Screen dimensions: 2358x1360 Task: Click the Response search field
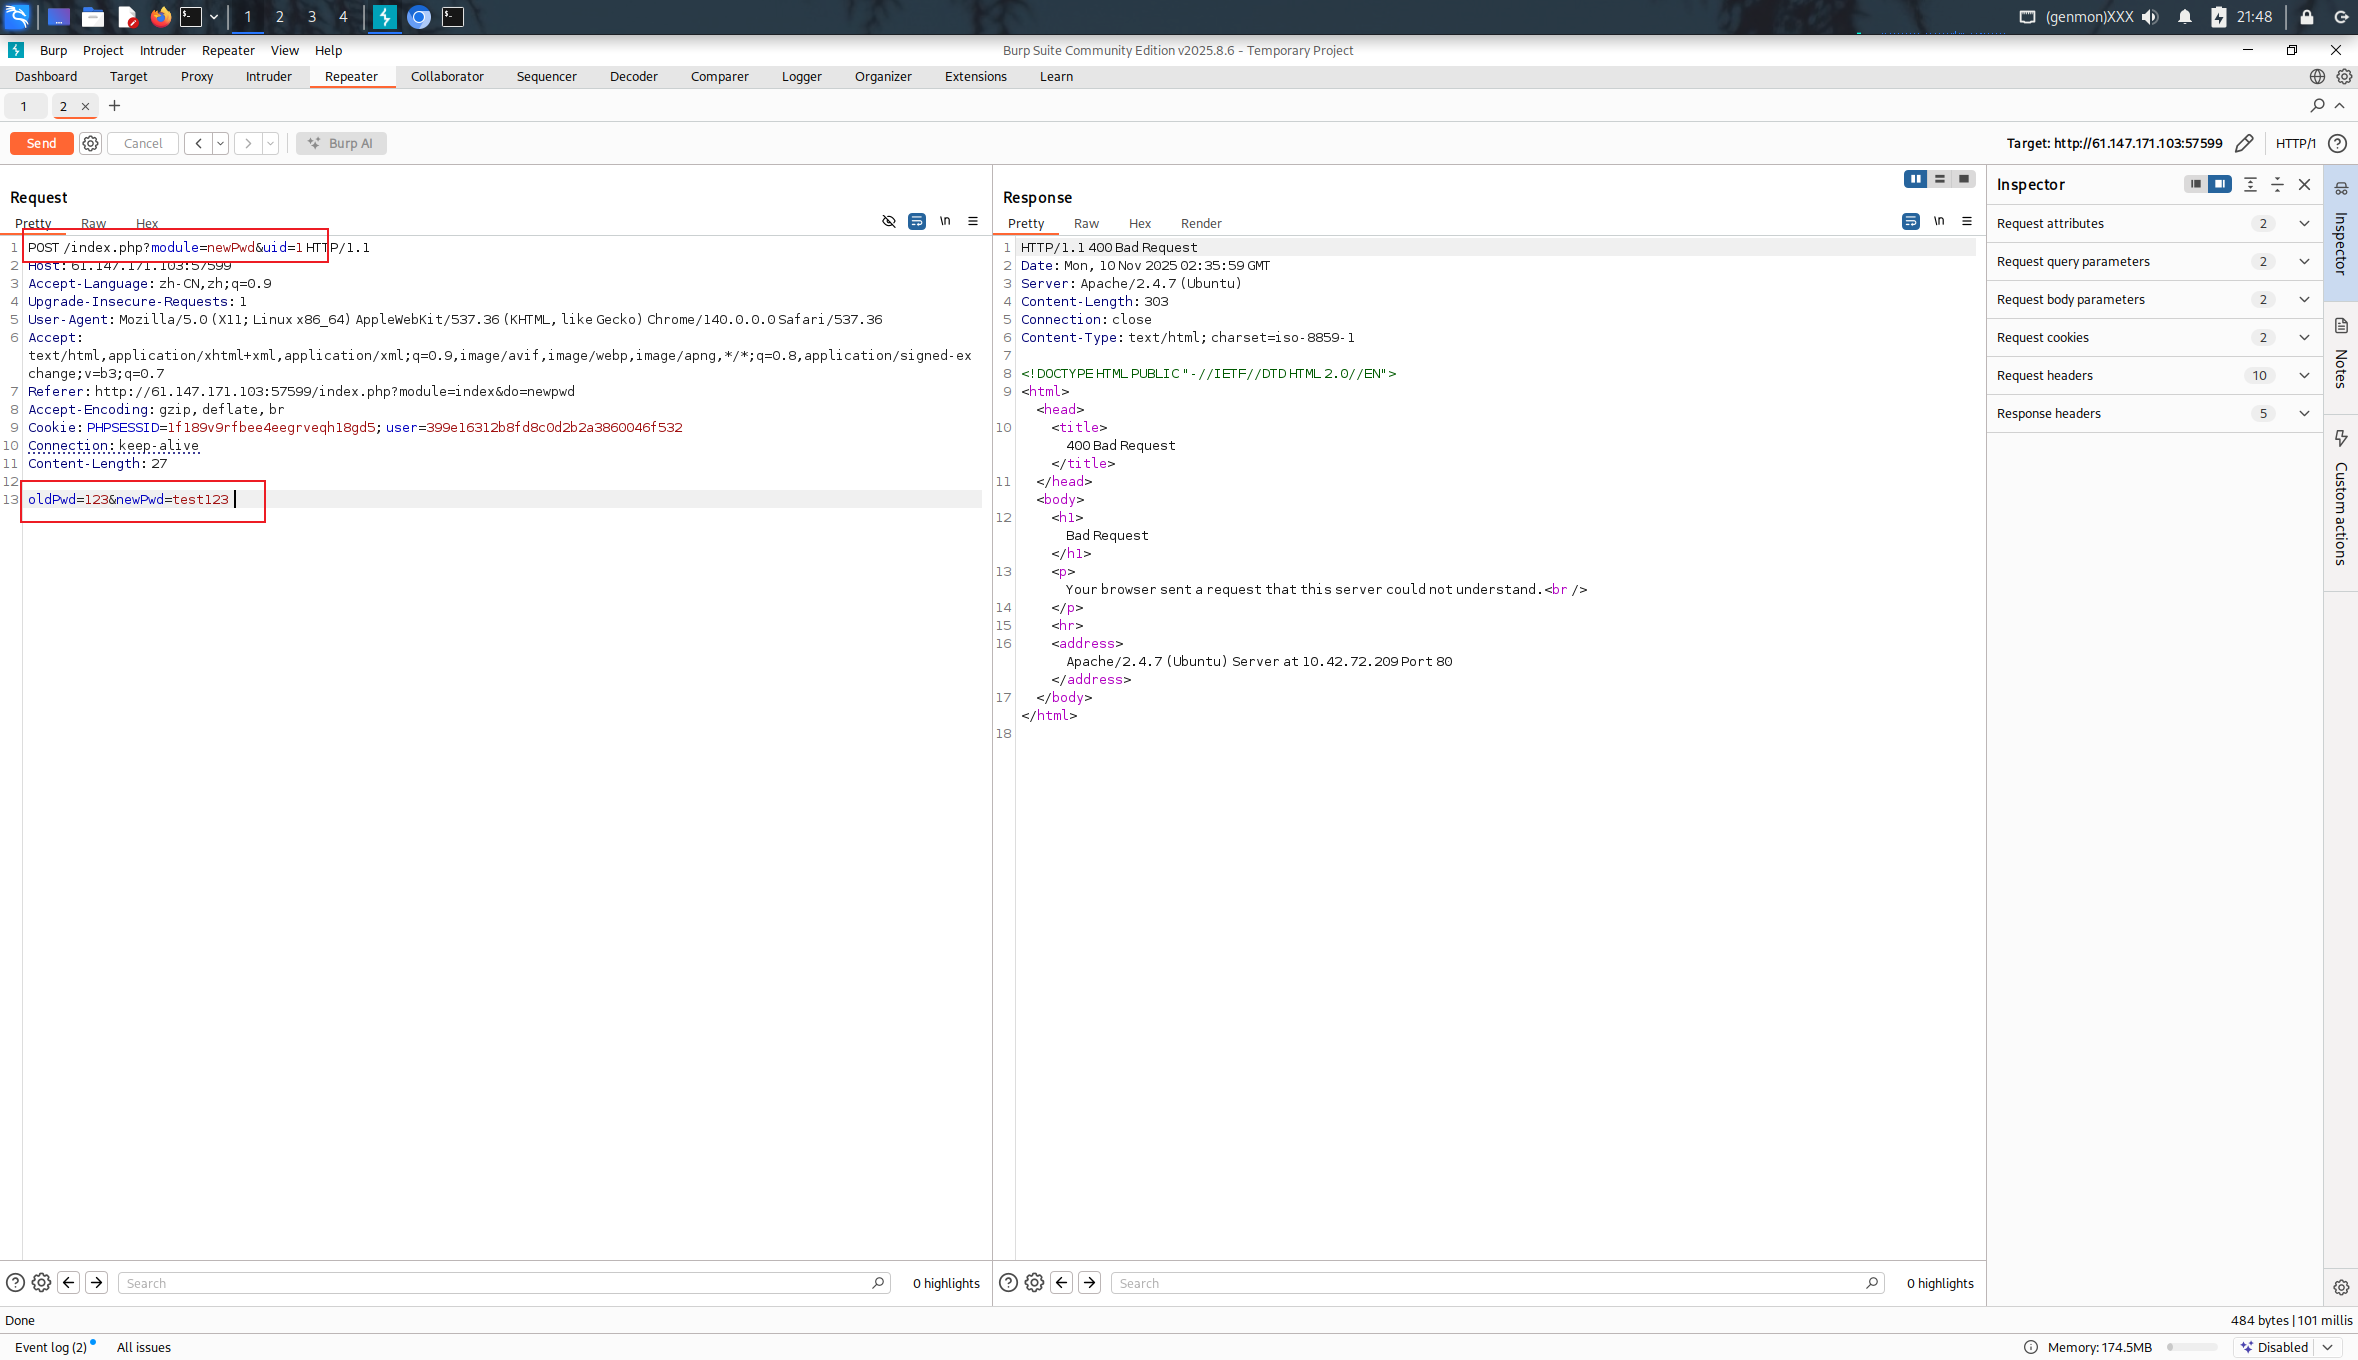pyautogui.click(x=1490, y=1283)
